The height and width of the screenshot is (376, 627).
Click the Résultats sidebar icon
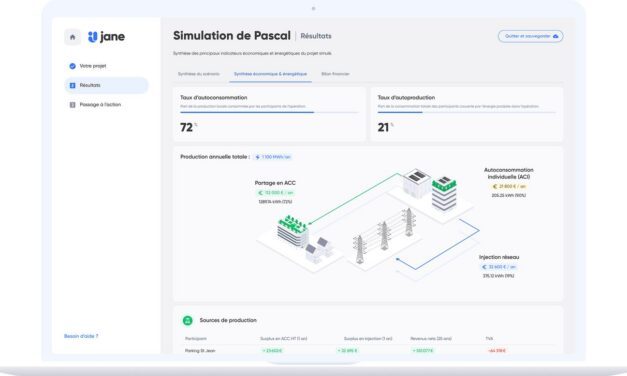pyautogui.click(x=72, y=85)
